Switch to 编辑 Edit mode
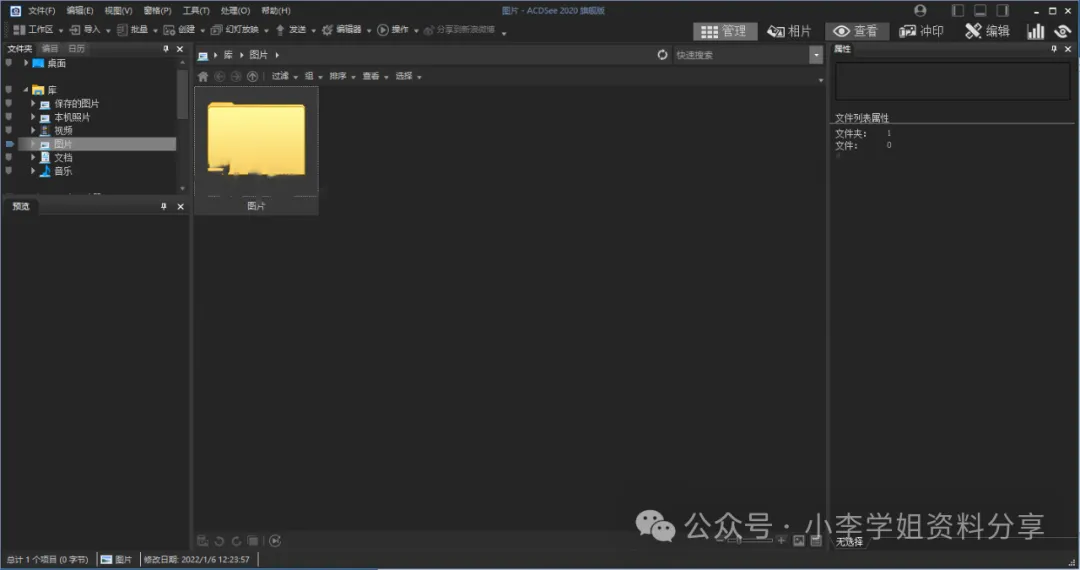Image resolution: width=1080 pixels, height=570 pixels. click(988, 31)
